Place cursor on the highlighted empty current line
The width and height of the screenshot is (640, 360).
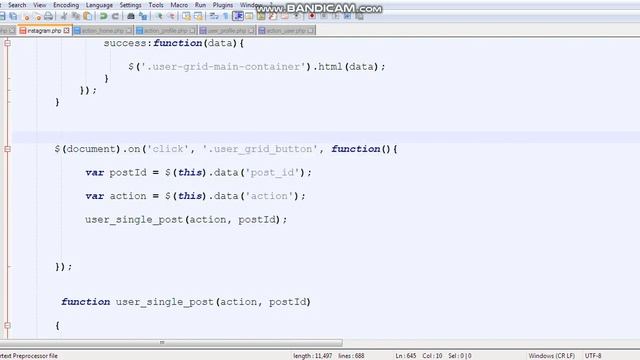326,137
